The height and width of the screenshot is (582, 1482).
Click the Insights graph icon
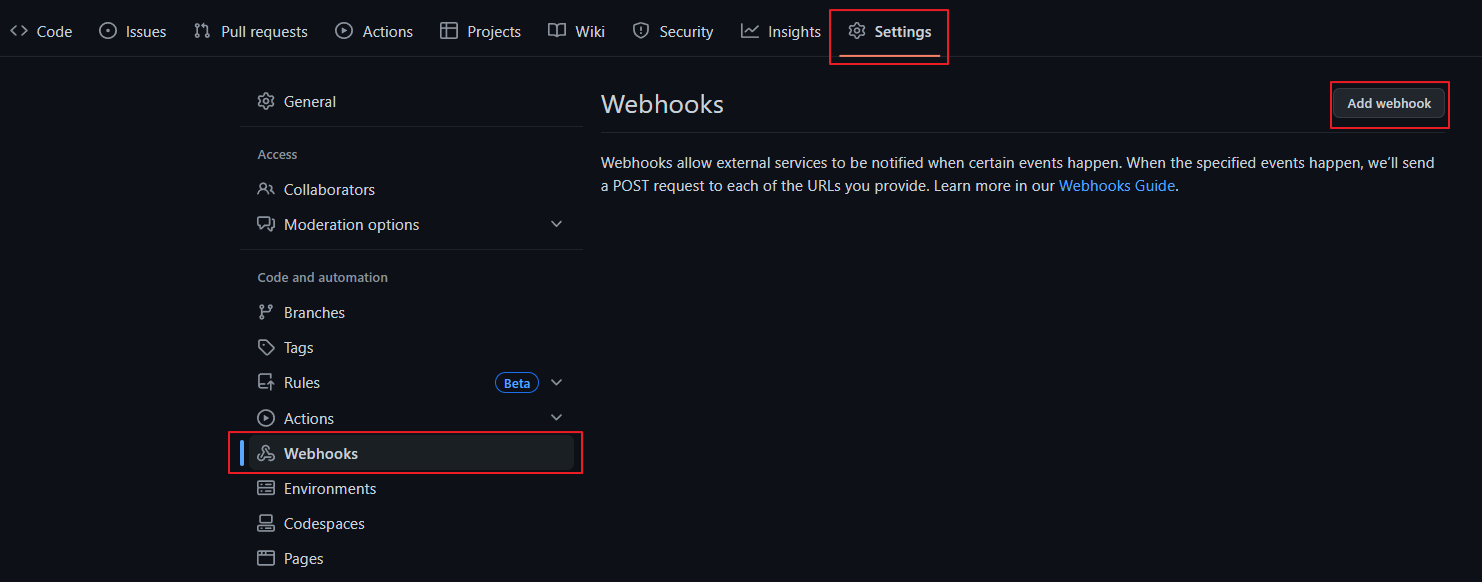(750, 31)
